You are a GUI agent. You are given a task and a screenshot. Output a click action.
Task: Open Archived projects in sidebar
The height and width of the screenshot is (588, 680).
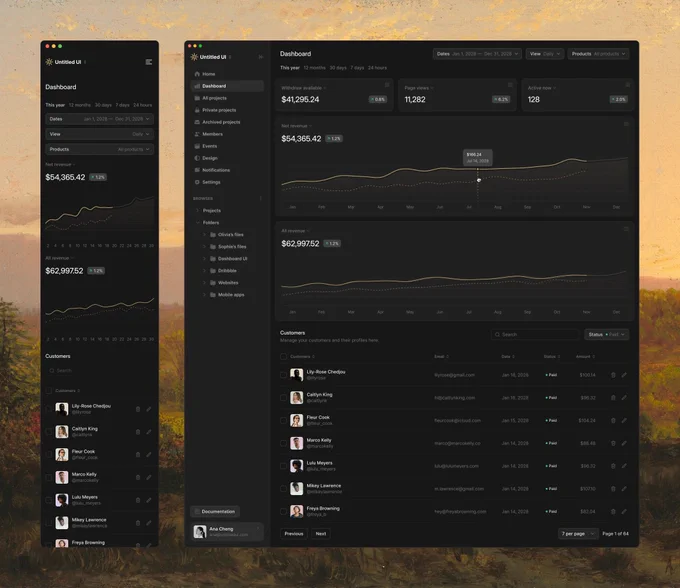[x=227, y=122]
